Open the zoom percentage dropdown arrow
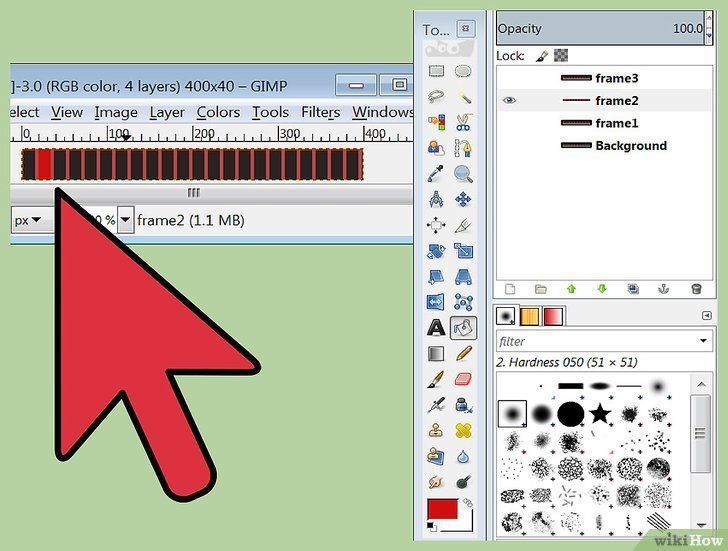The width and height of the screenshot is (728, 551). click(125, 220)
